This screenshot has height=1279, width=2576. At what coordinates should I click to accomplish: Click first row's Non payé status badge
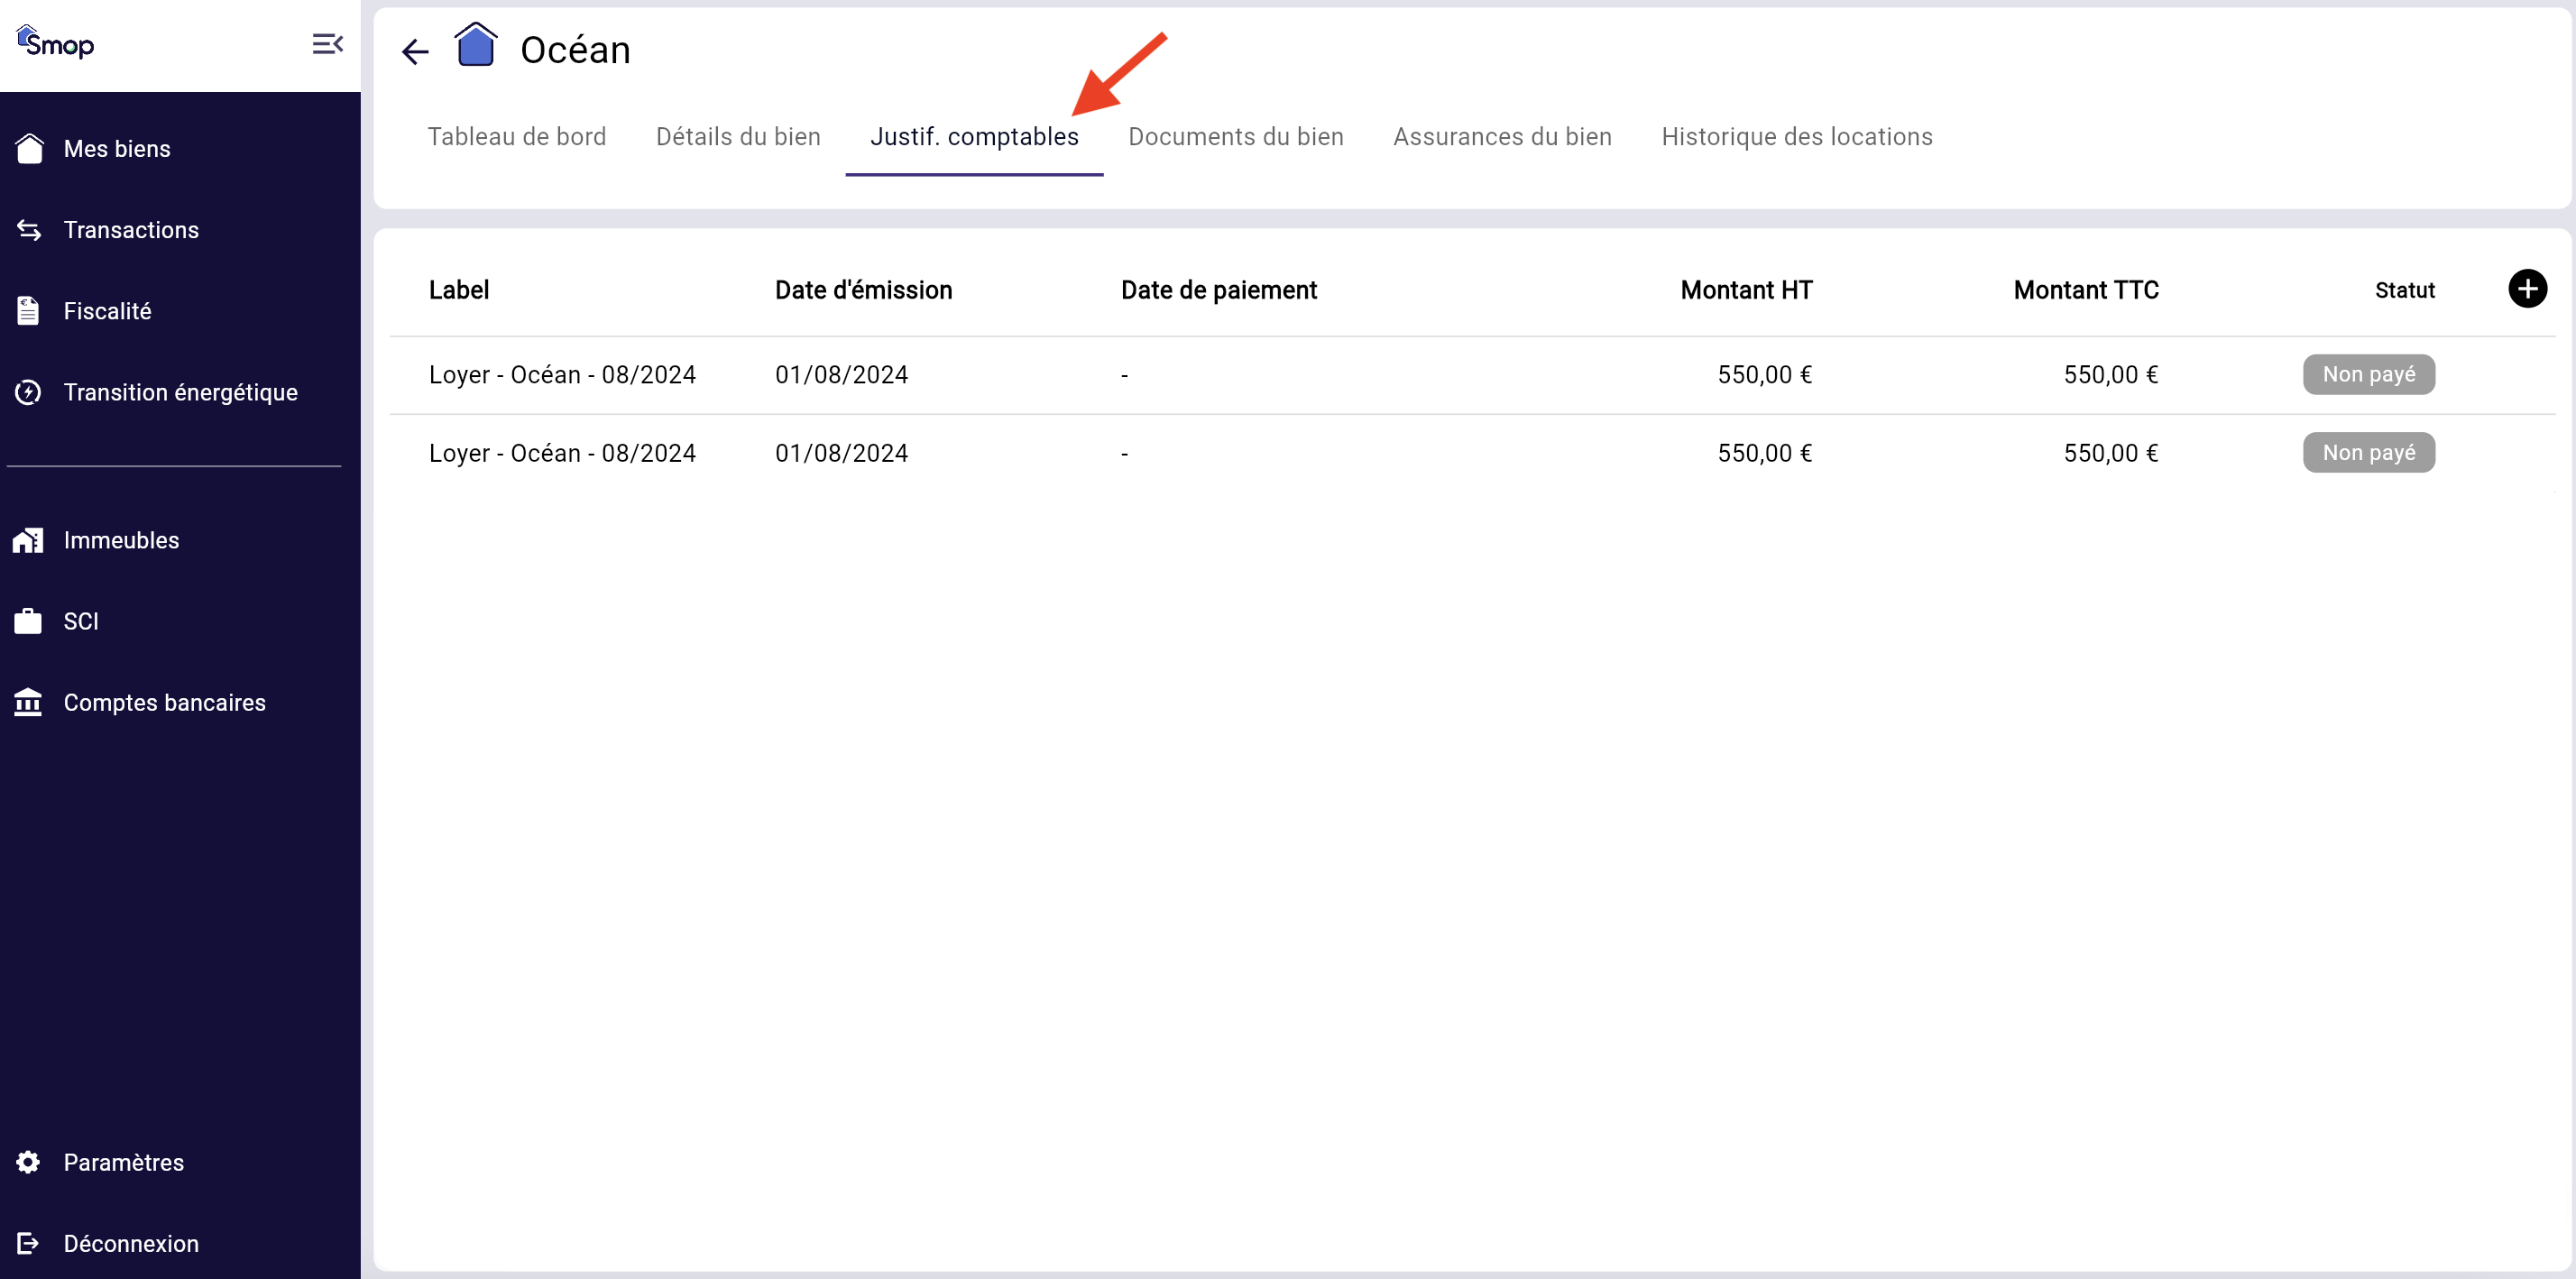2368,374
